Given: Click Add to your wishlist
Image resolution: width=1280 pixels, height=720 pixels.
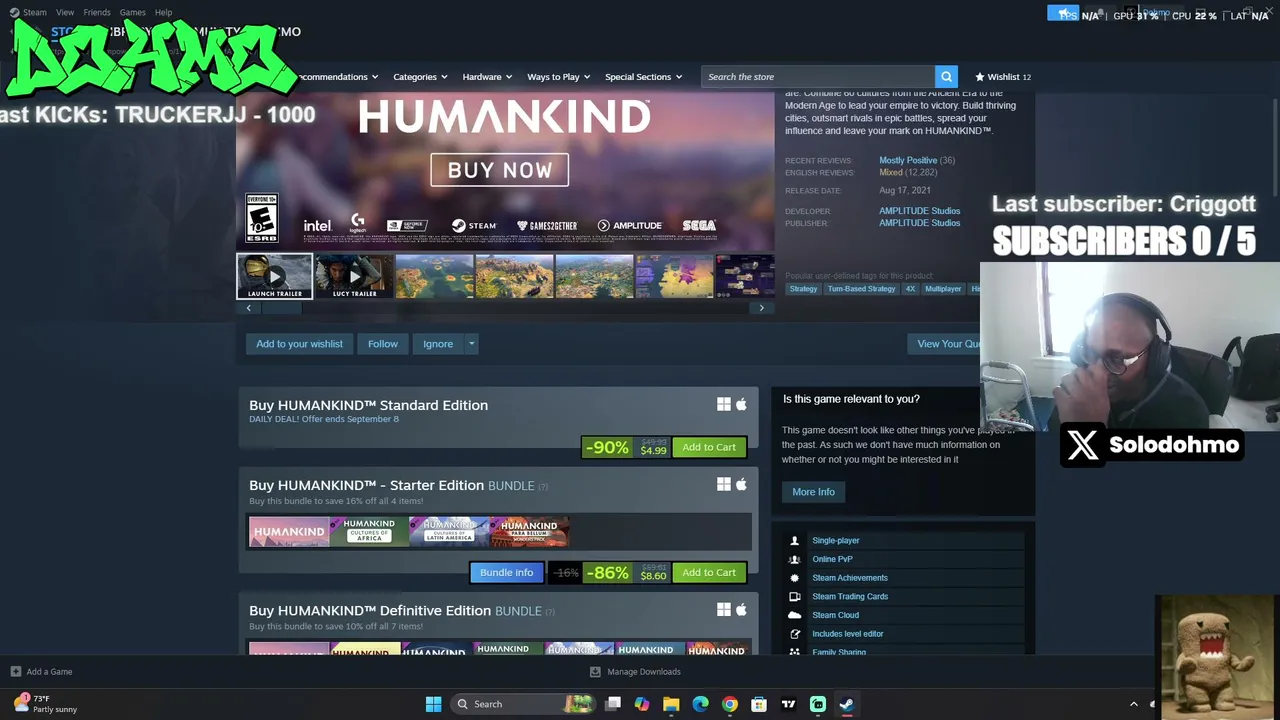Looking at the screenshot, I should 299,344.
